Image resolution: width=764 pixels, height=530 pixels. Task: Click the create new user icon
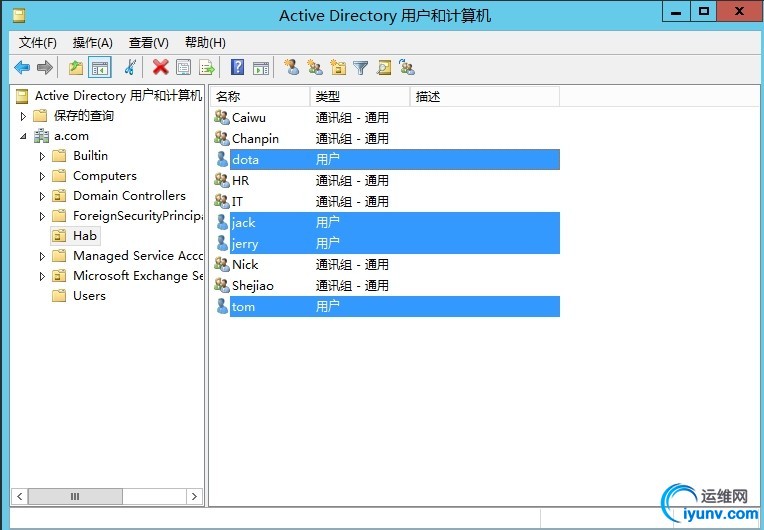[292, 68]
